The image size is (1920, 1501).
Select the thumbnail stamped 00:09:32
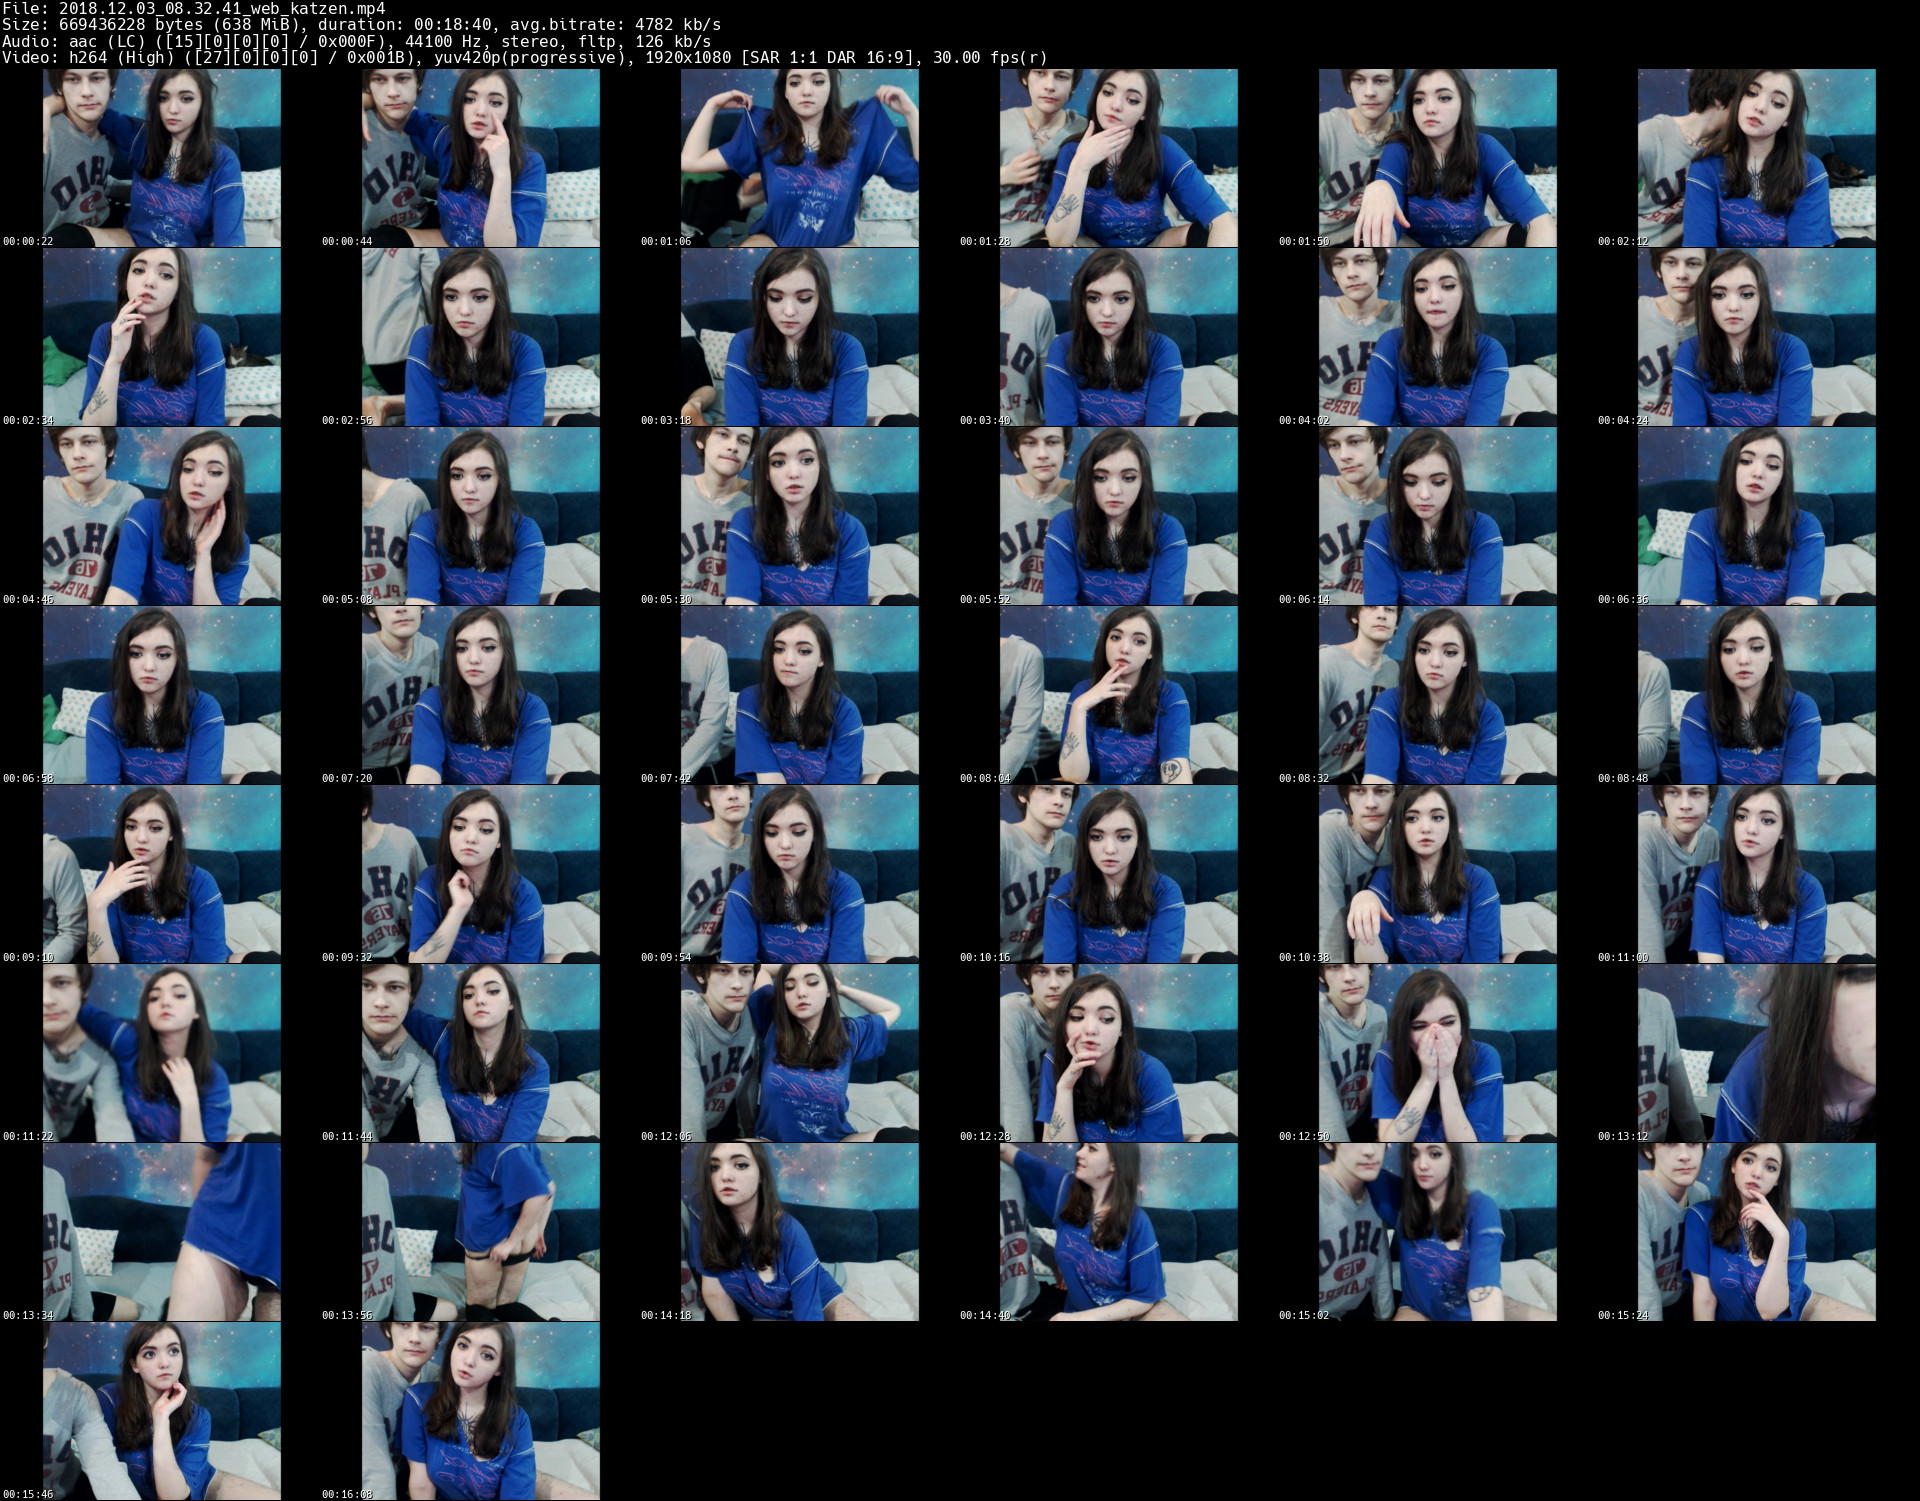click(481, 874)
